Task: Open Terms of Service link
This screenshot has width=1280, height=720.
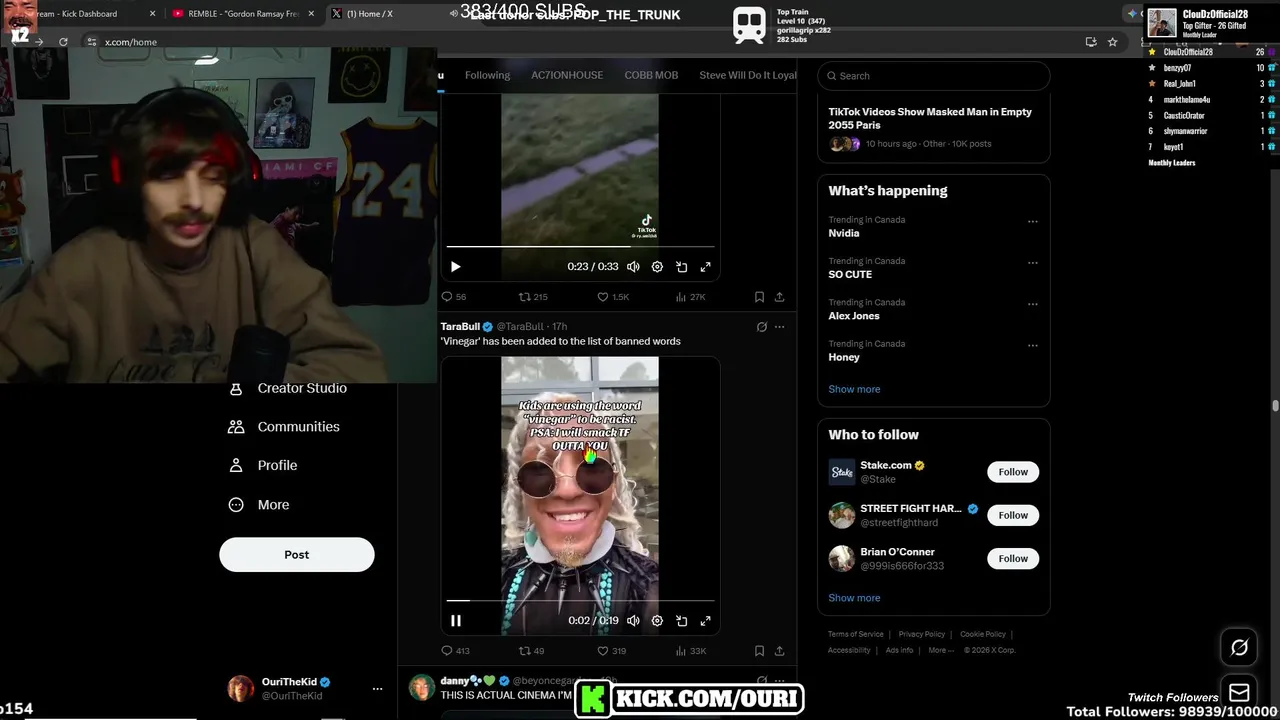Action: (x=856, y=634)
